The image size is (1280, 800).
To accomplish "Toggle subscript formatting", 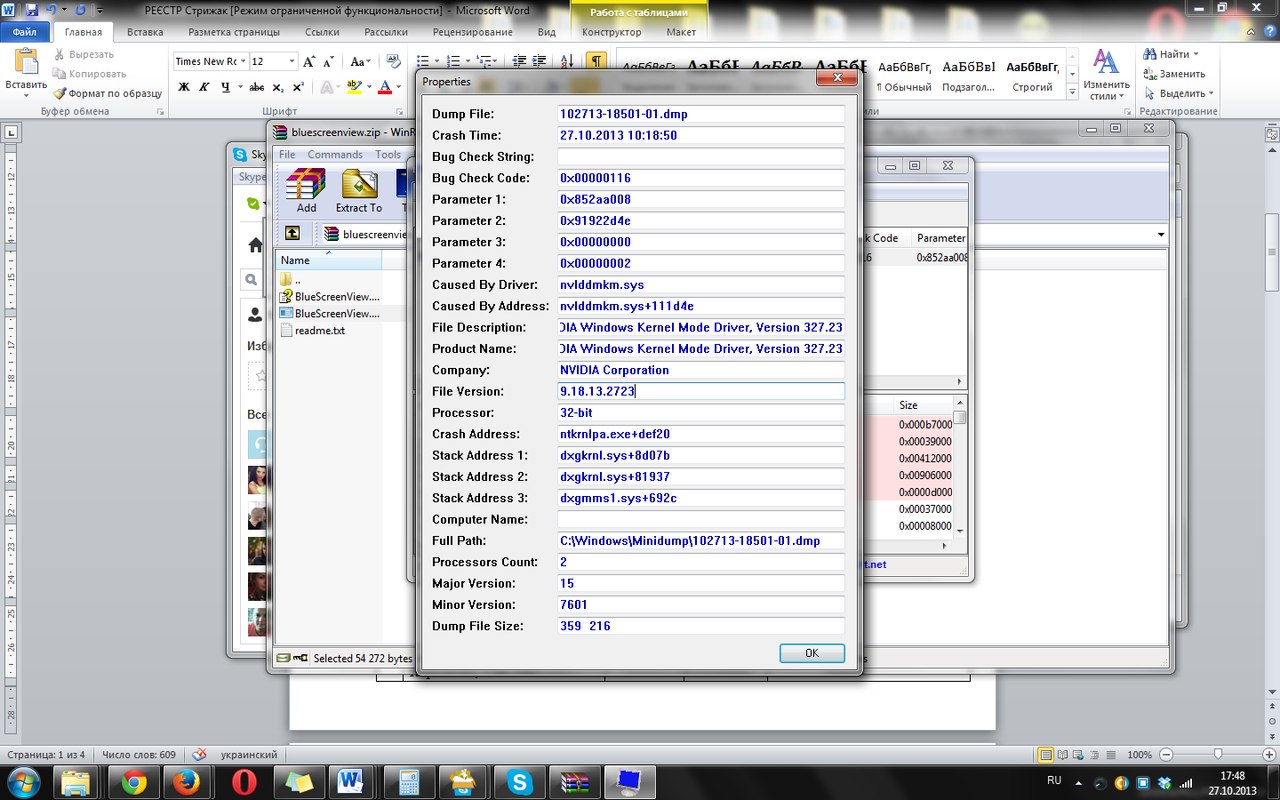I will [x=278, y=87].
